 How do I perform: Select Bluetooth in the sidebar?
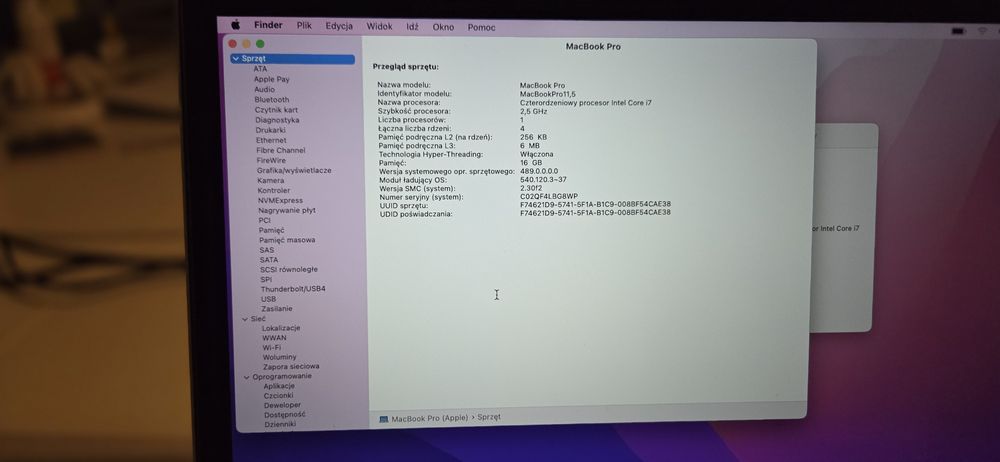click(272, 100)
